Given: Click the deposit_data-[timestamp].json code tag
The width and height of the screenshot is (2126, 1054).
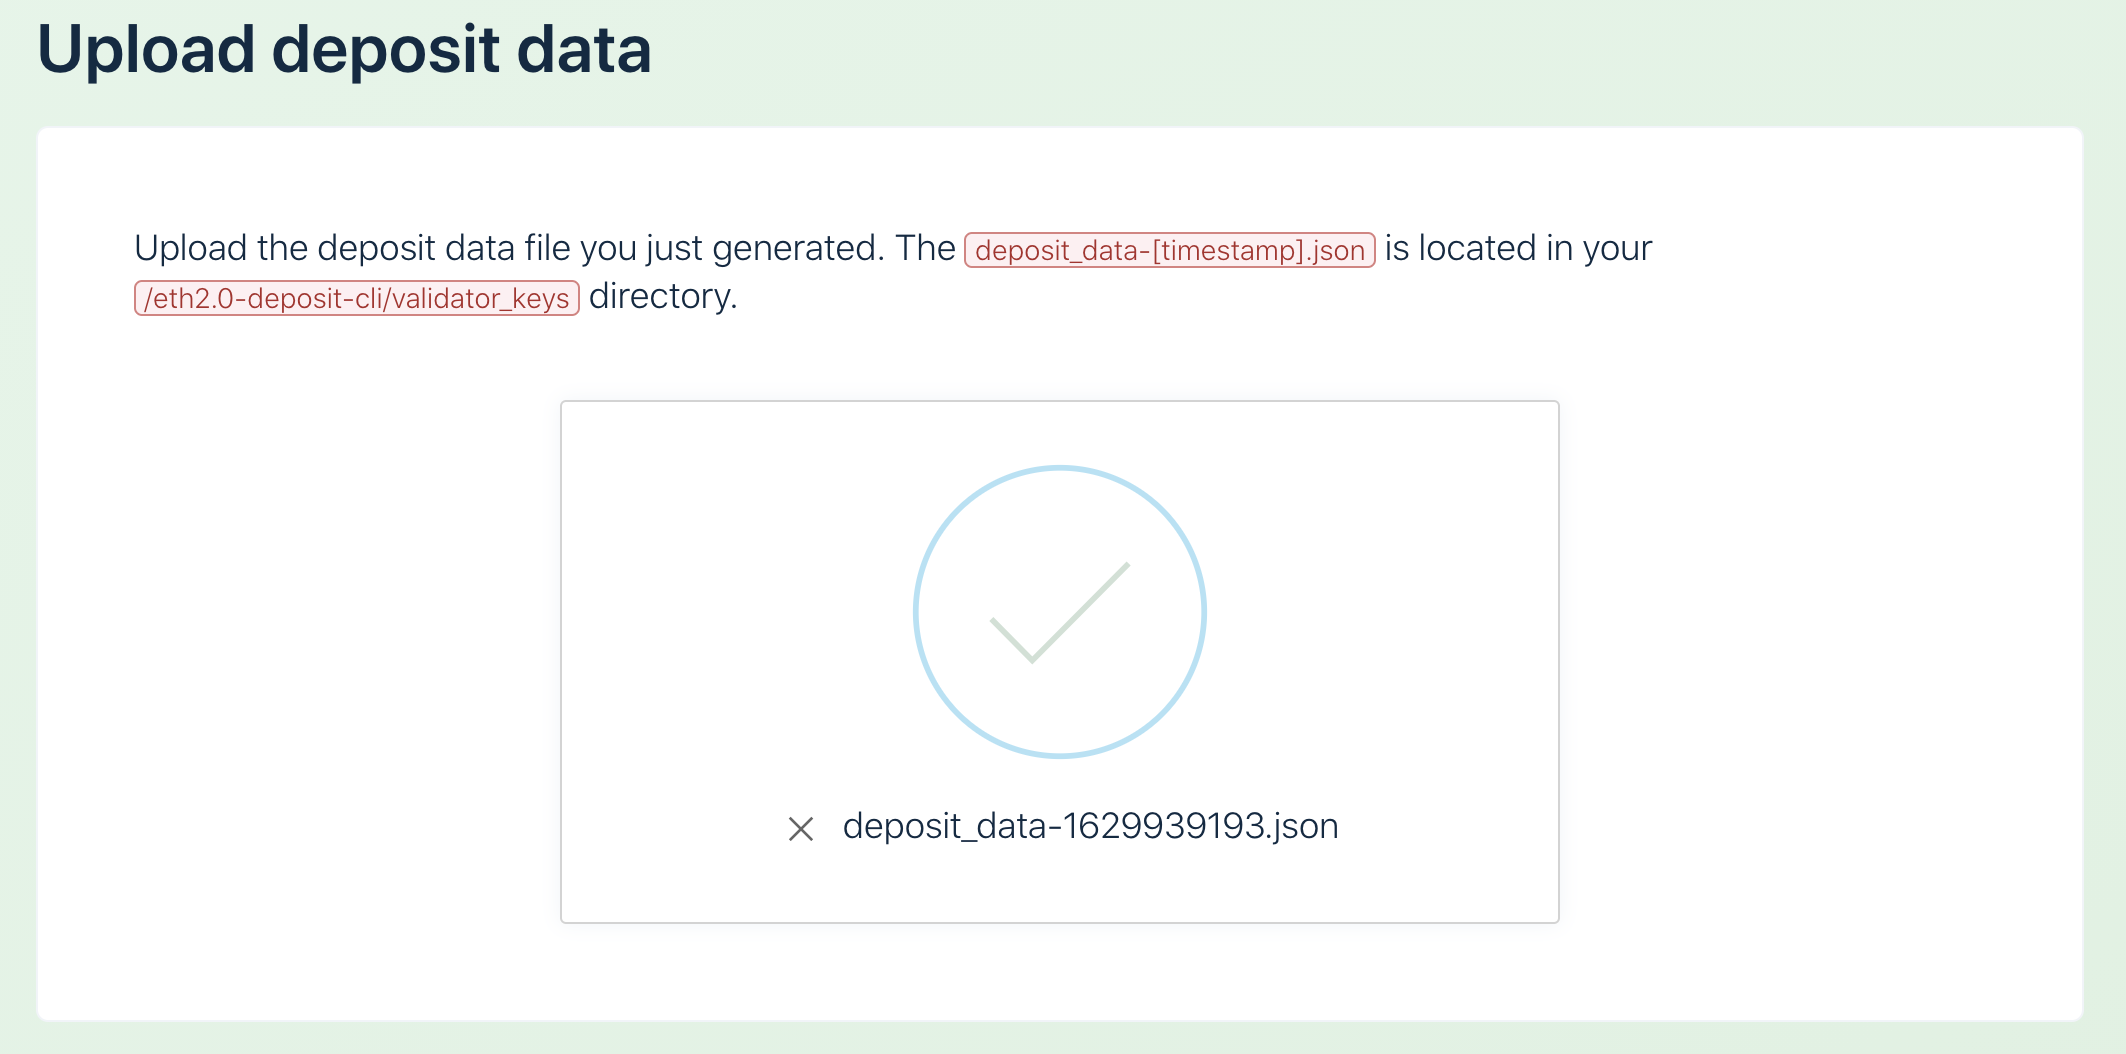Looking at the screenshot, I should point(1169,250).
